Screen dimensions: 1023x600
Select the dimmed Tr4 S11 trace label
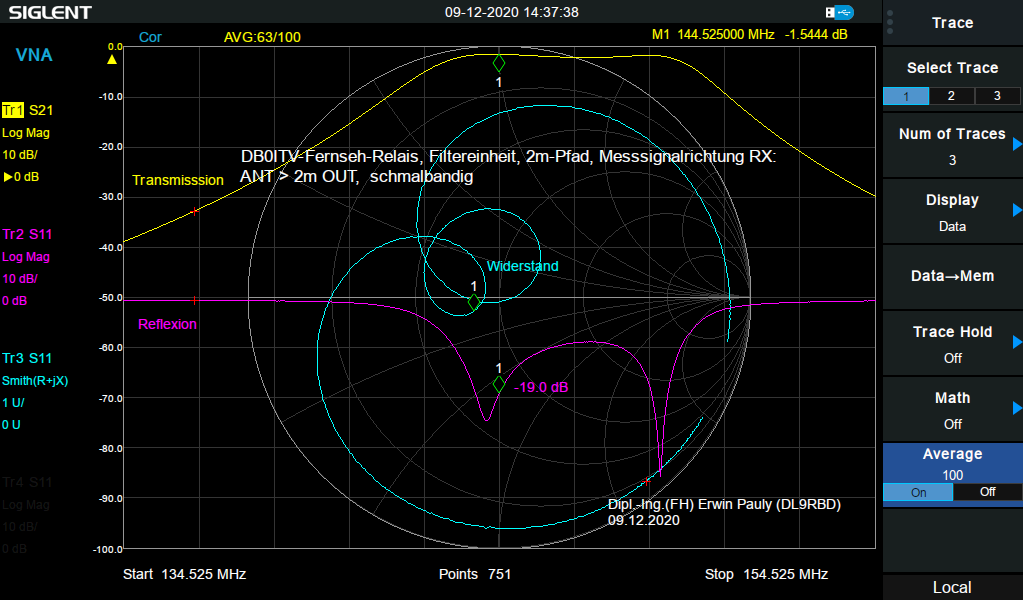(x=27, y=482)
